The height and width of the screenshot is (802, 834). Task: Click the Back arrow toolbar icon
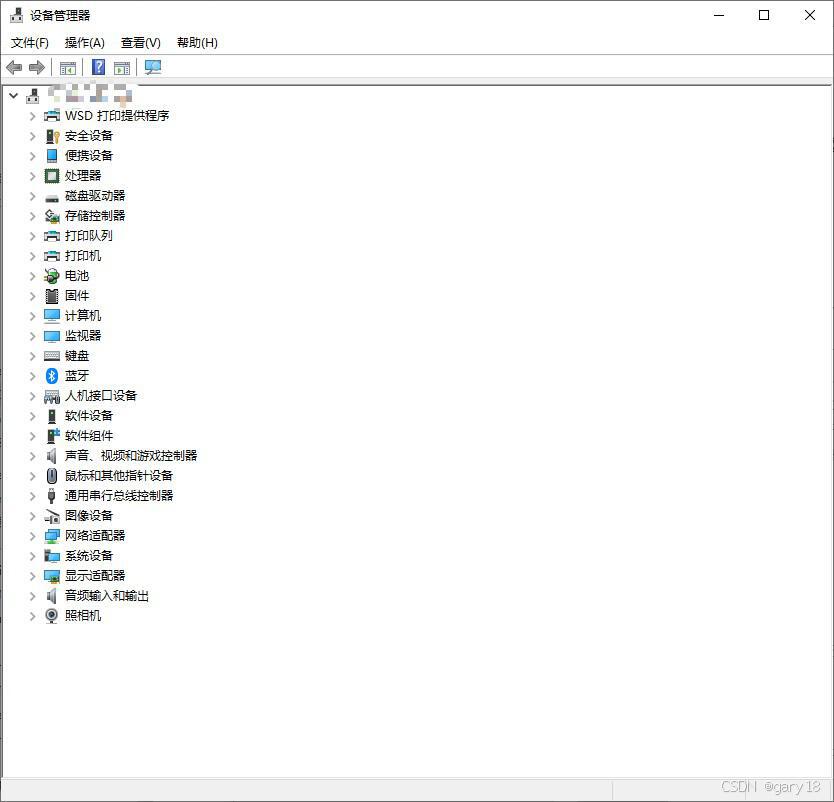(x=14, y=68)
